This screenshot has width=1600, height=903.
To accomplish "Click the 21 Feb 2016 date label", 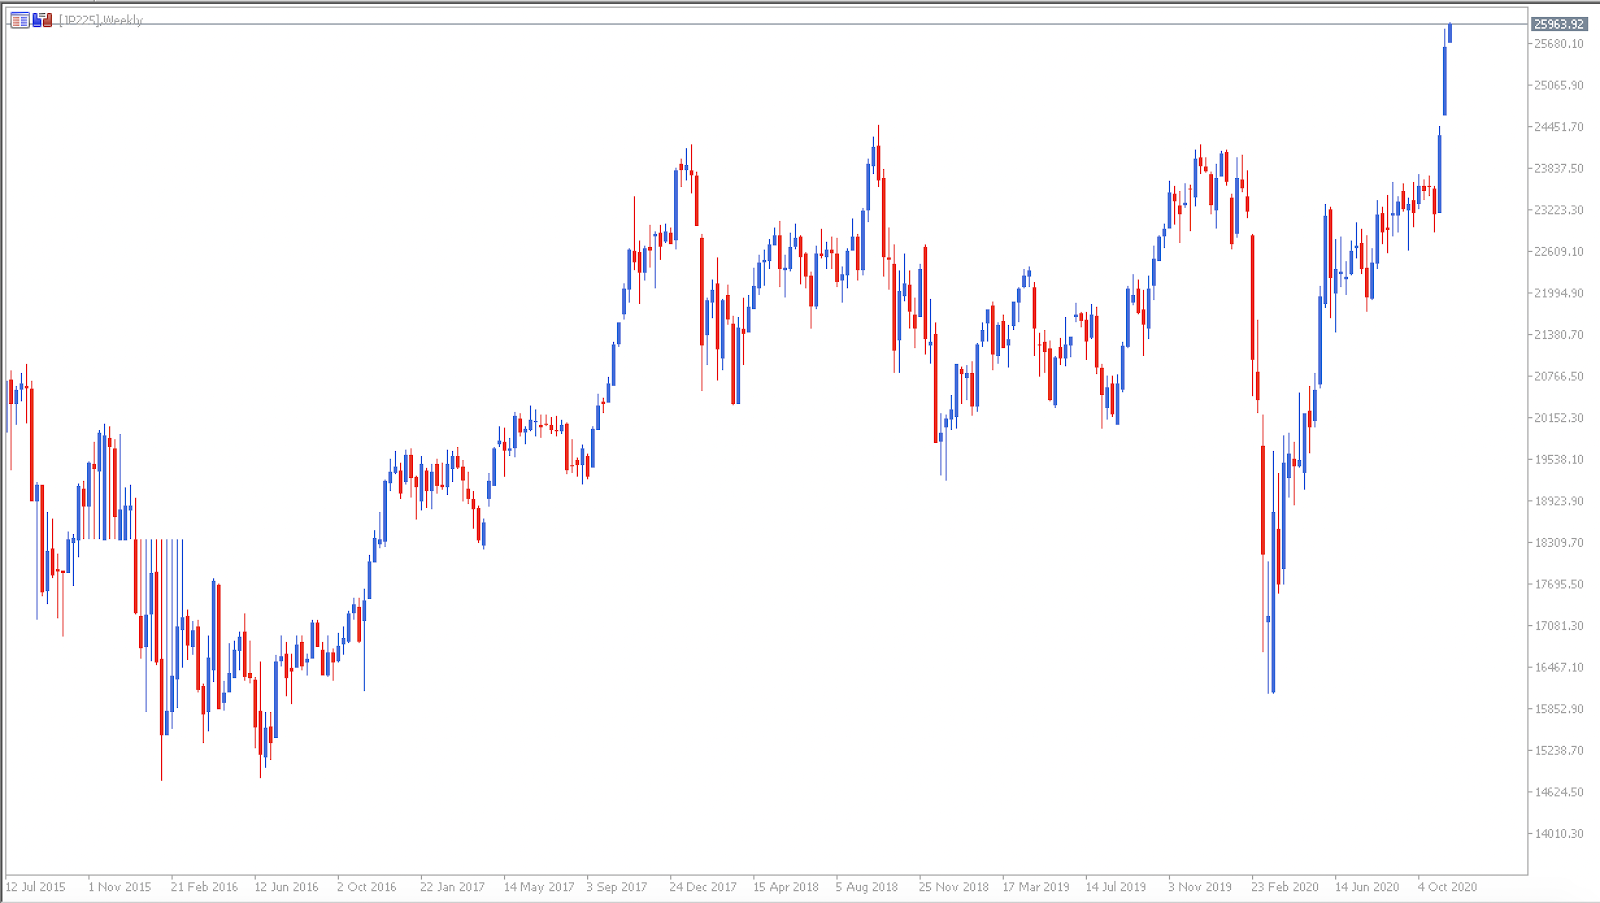I will pos(205,887).
